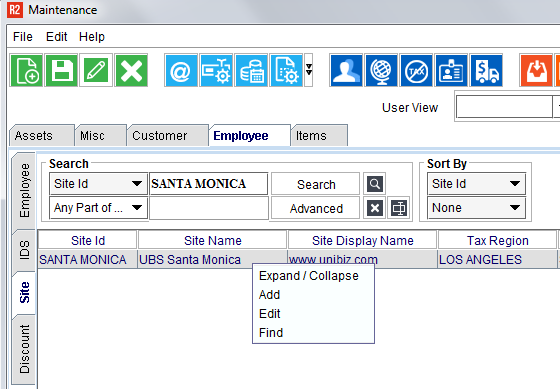Open the employee ID badge icon
This screenshot has height=389, width=560.
point(451,70)
